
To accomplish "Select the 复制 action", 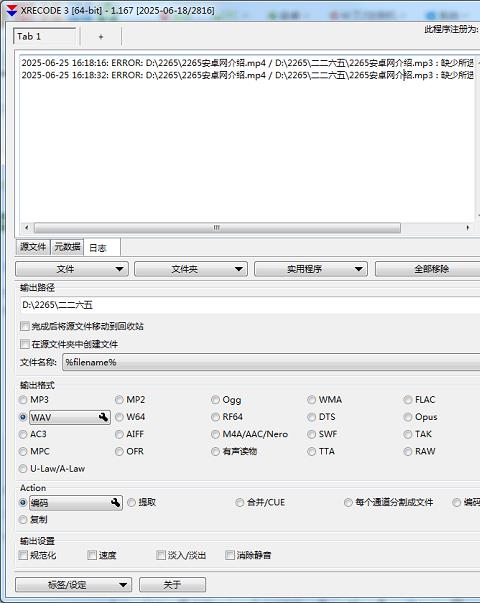I will pyautogui.click(x=23, y=520).
